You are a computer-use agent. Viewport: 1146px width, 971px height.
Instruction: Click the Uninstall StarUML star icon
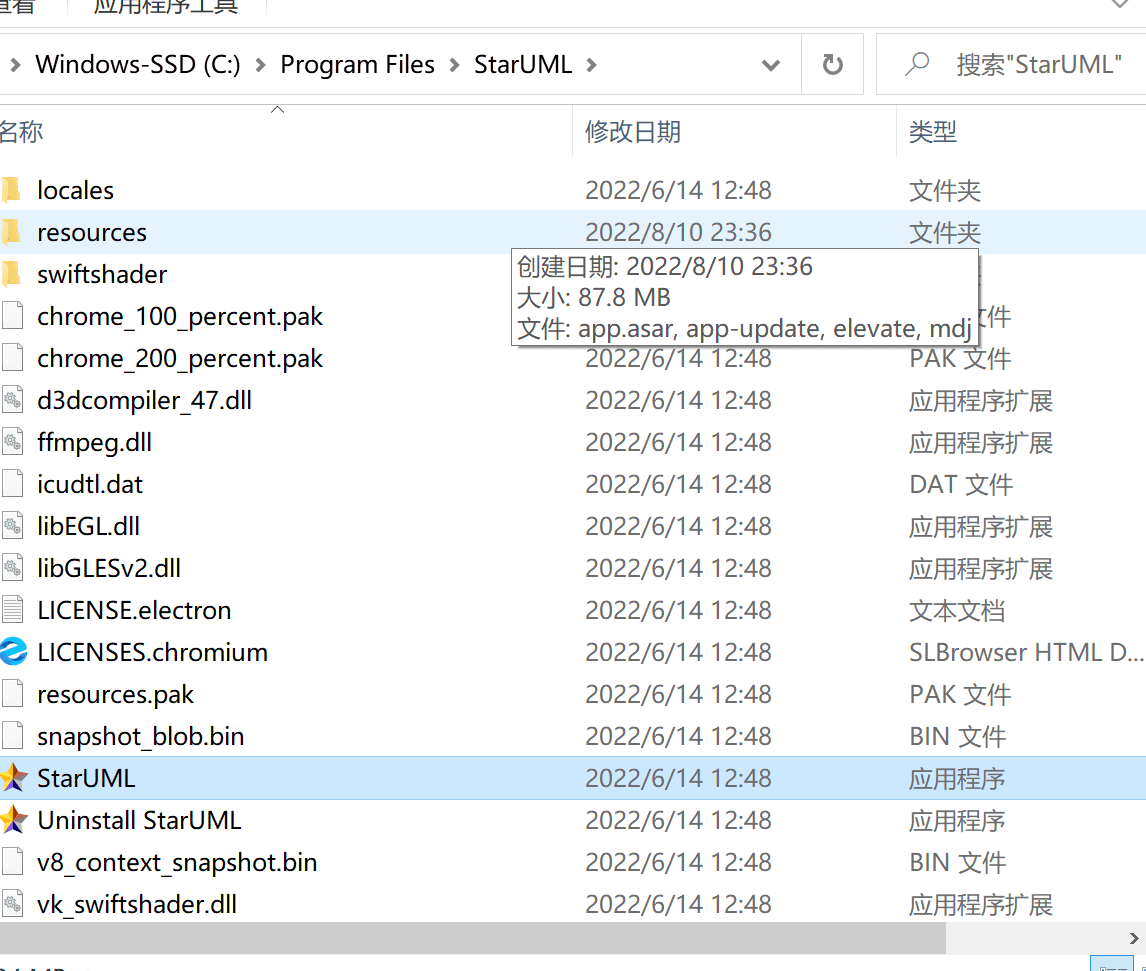pyautogui.click(x=13, y=820)
